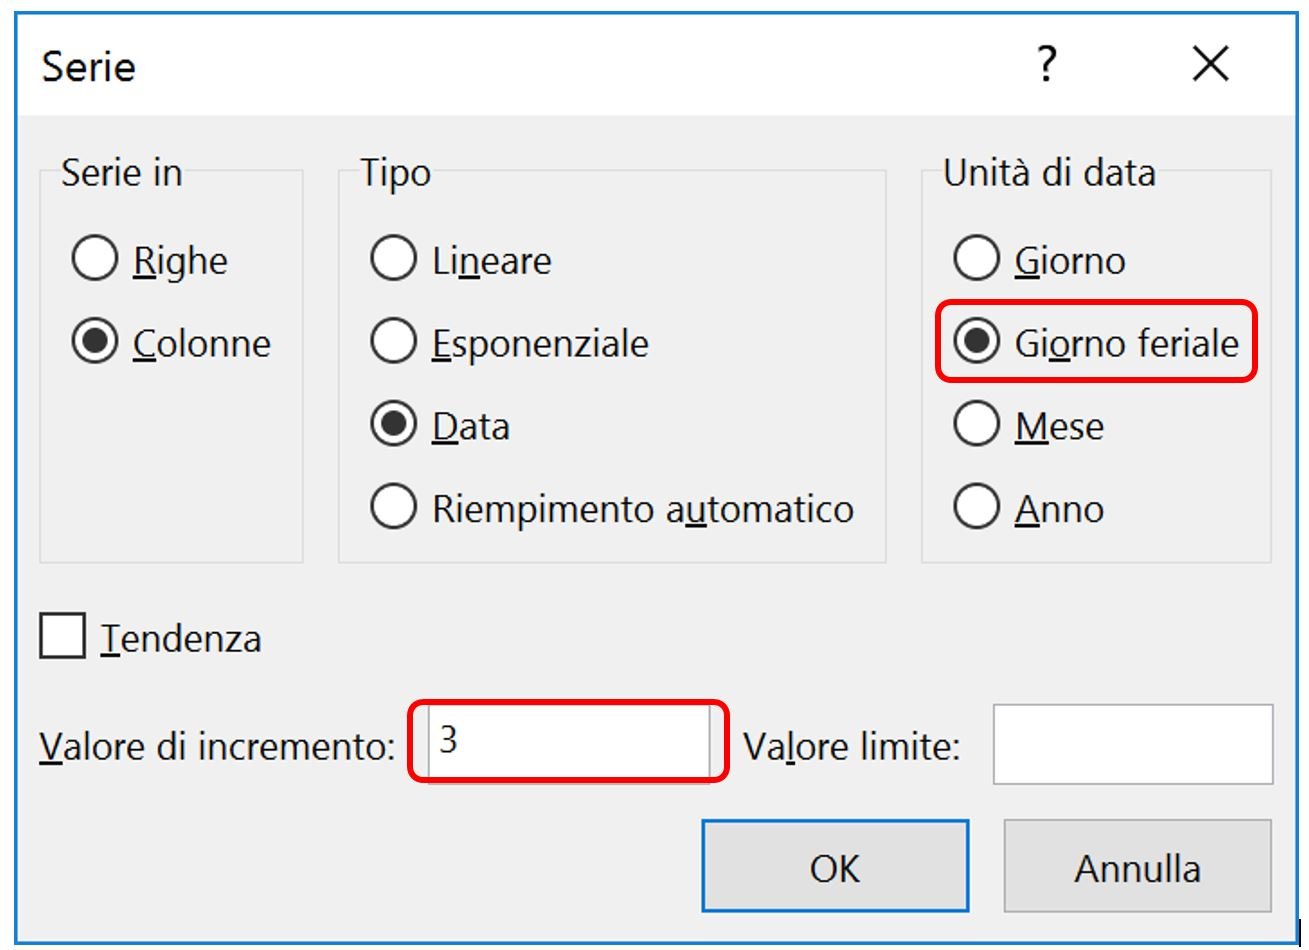This screenshot has width=1309, height=950.
Task: Click the Valore di incremento text label
Action: pyautogui.click(x=218, y=746)
